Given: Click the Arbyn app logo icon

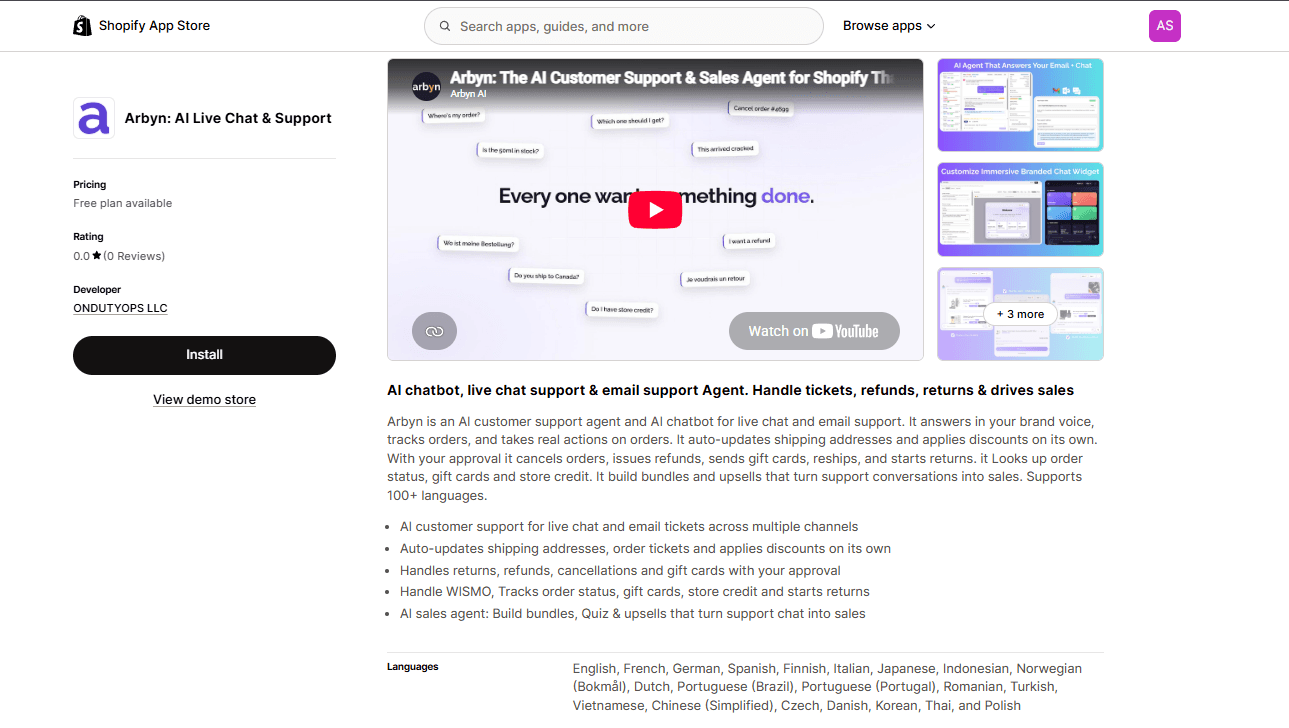Looking at the screenshot, I should click(x=94, y=118).
